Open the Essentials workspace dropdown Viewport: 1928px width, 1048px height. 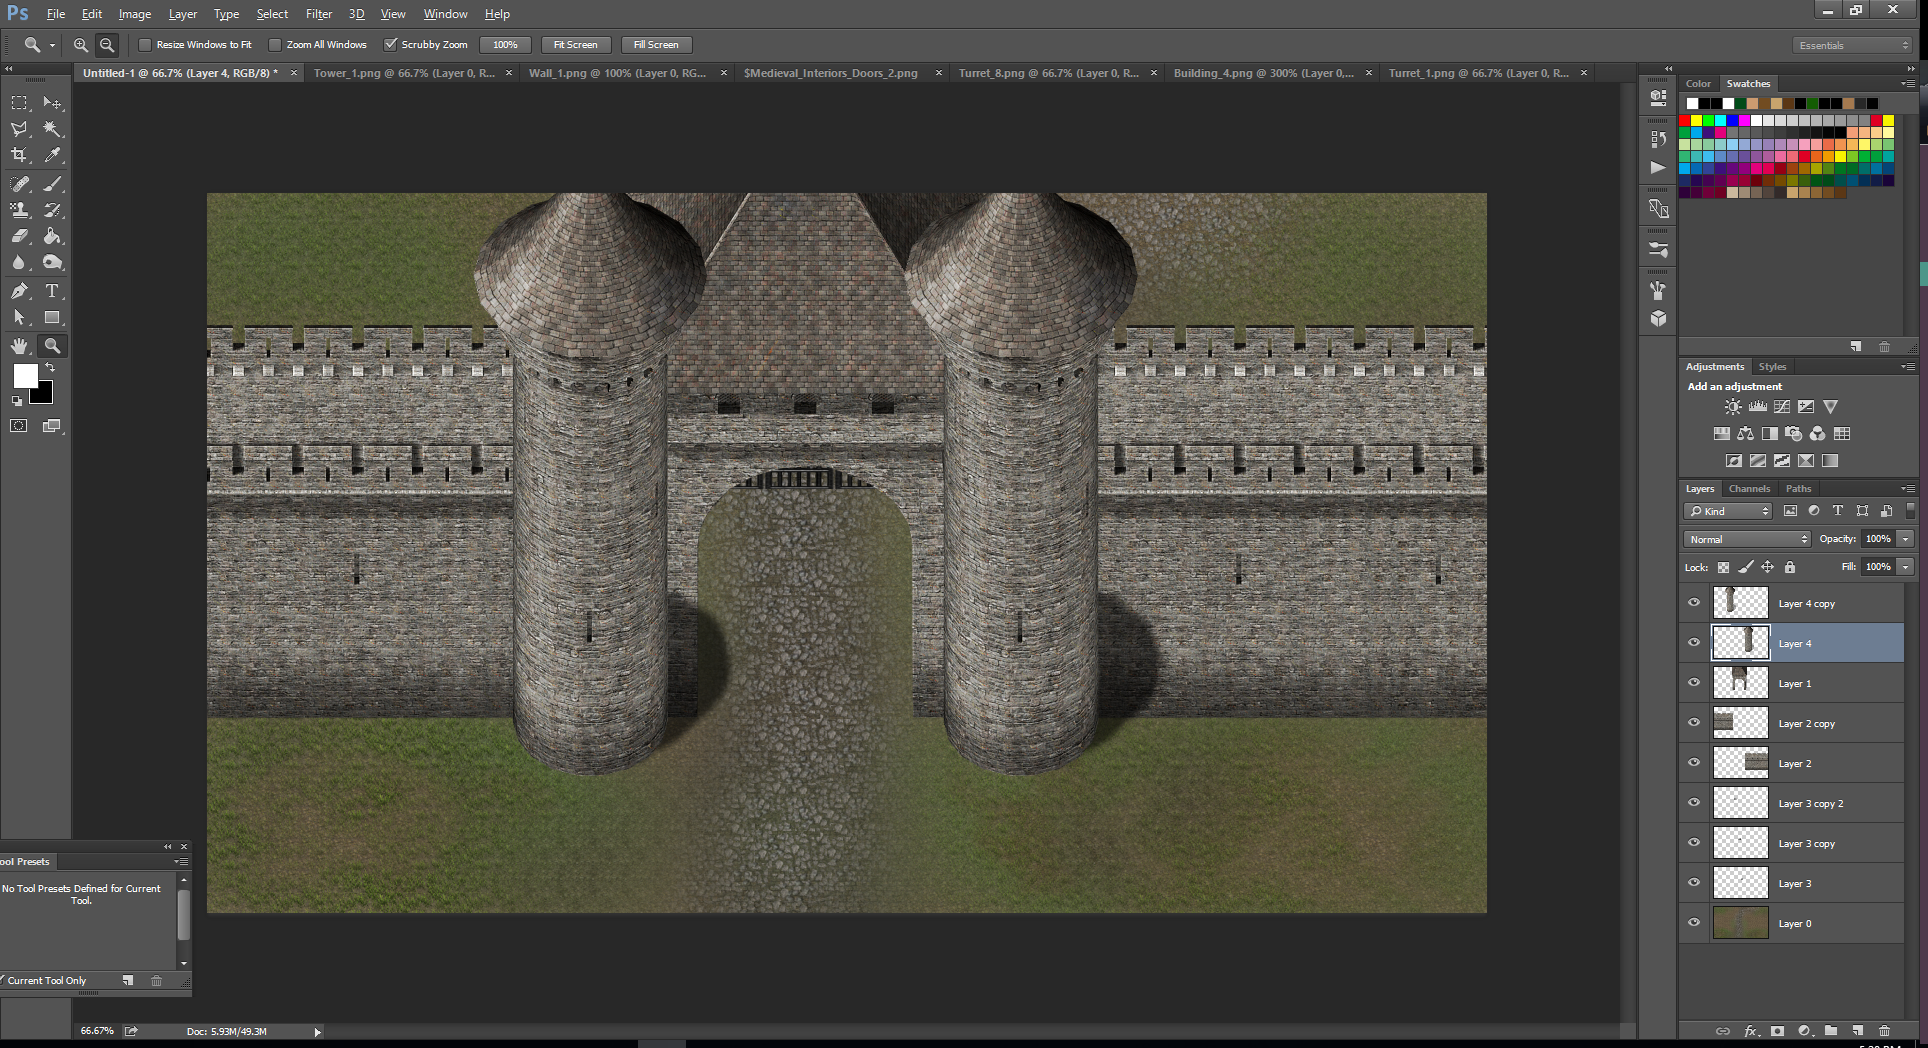pos(1852,45)
